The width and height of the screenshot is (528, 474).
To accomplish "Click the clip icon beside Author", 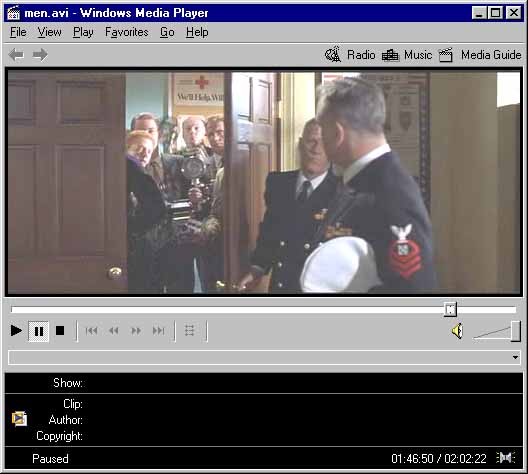I will click(x=19, y=419).
